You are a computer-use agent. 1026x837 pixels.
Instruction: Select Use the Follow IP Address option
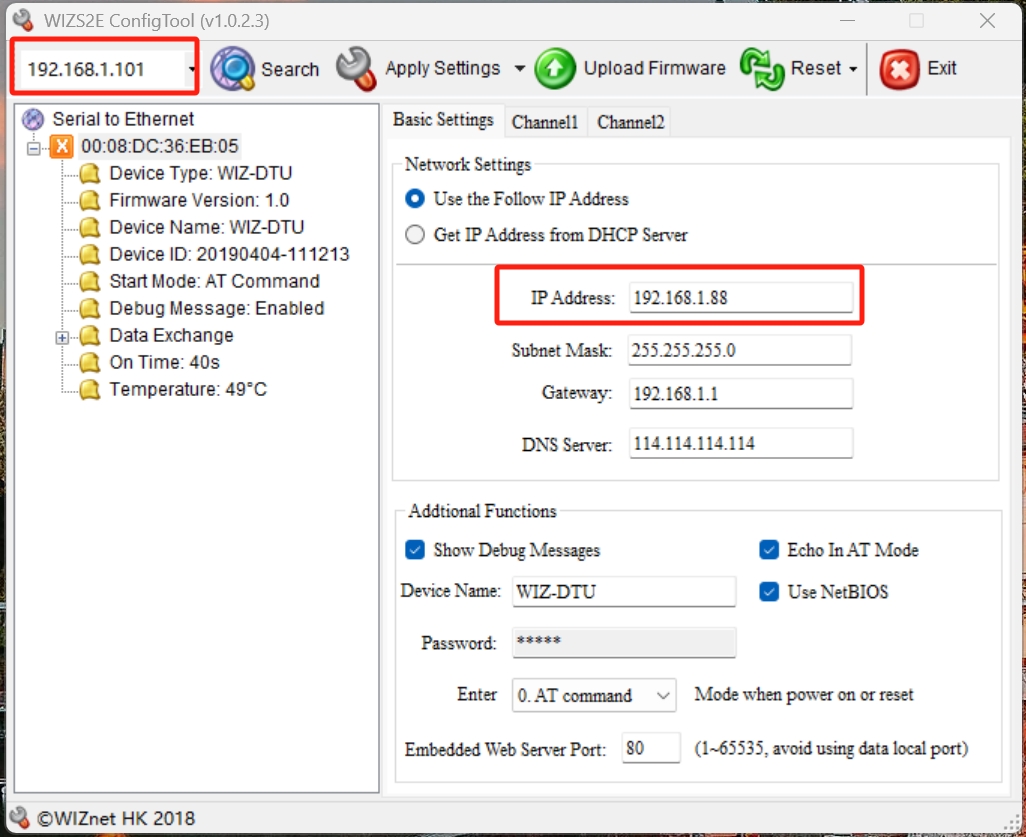(x=415, y=199)
